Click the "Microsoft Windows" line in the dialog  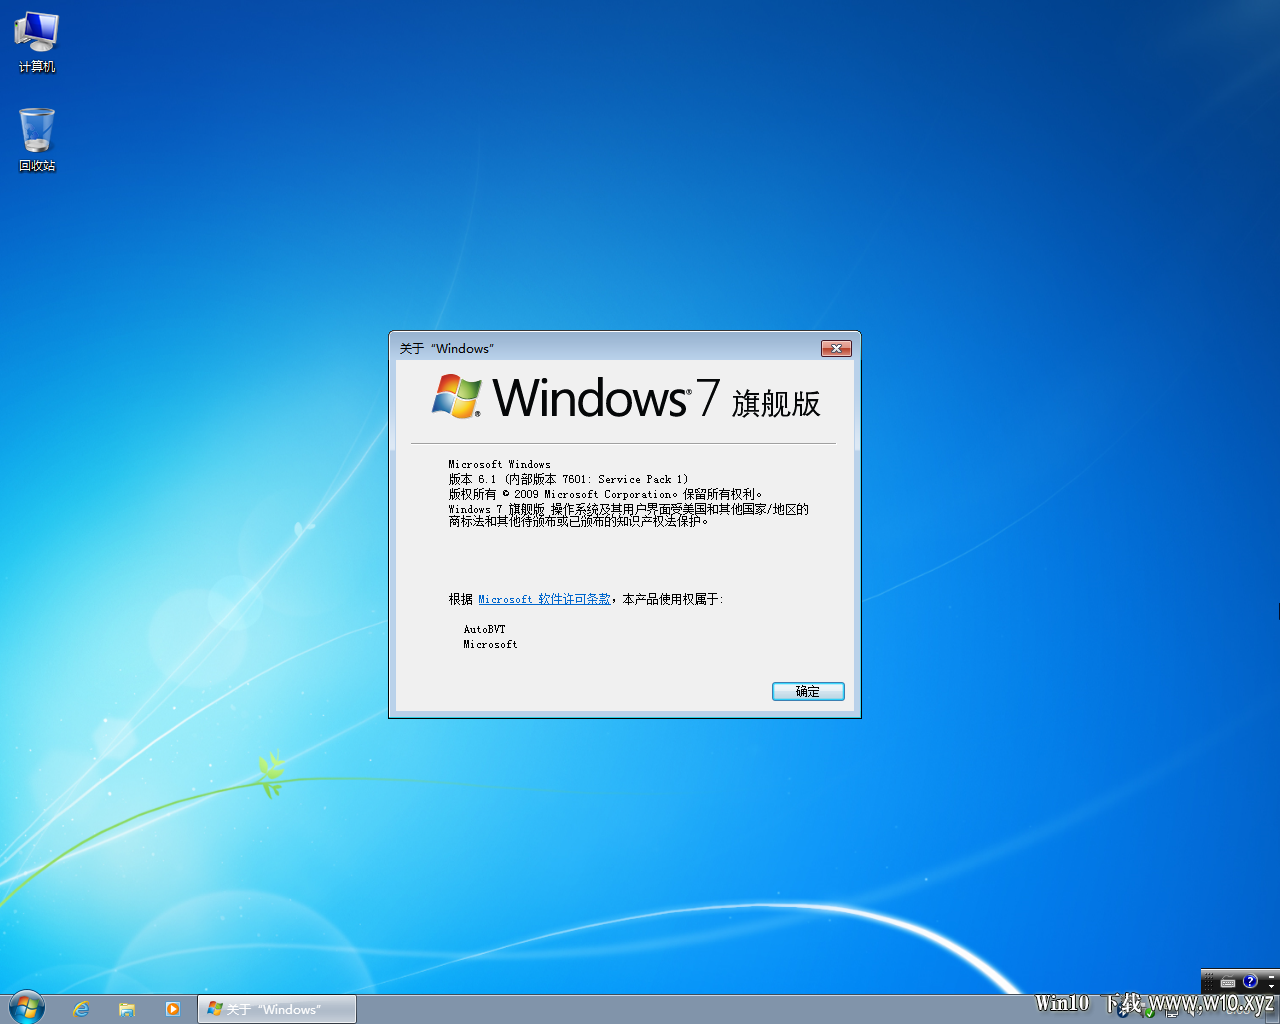[499, 464]
